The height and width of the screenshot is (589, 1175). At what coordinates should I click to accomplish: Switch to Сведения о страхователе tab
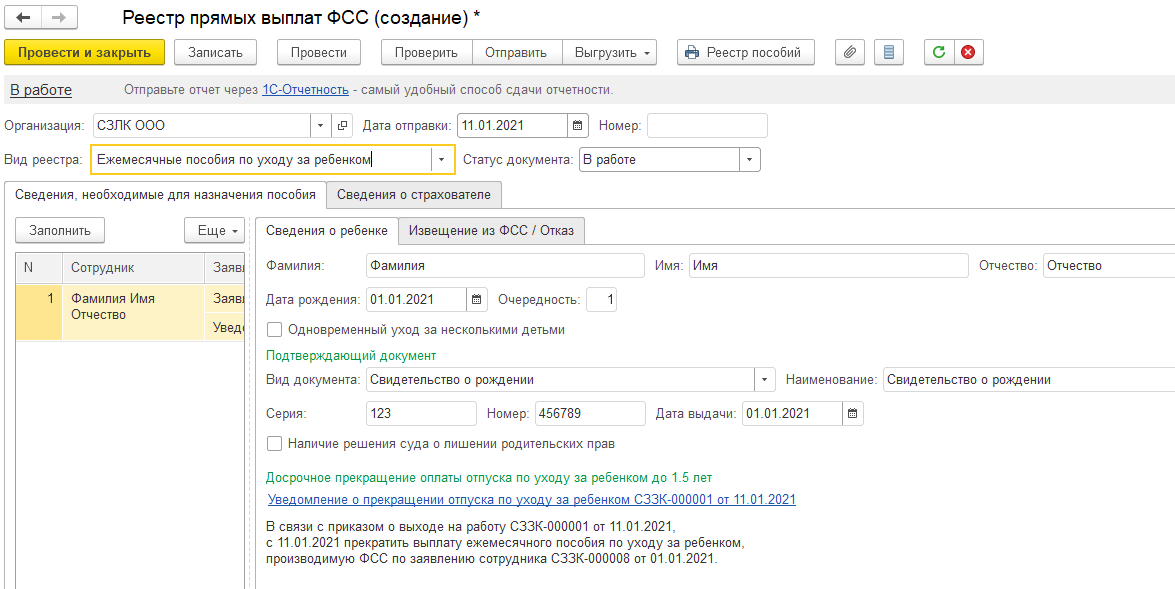click(x=414, y=194)
